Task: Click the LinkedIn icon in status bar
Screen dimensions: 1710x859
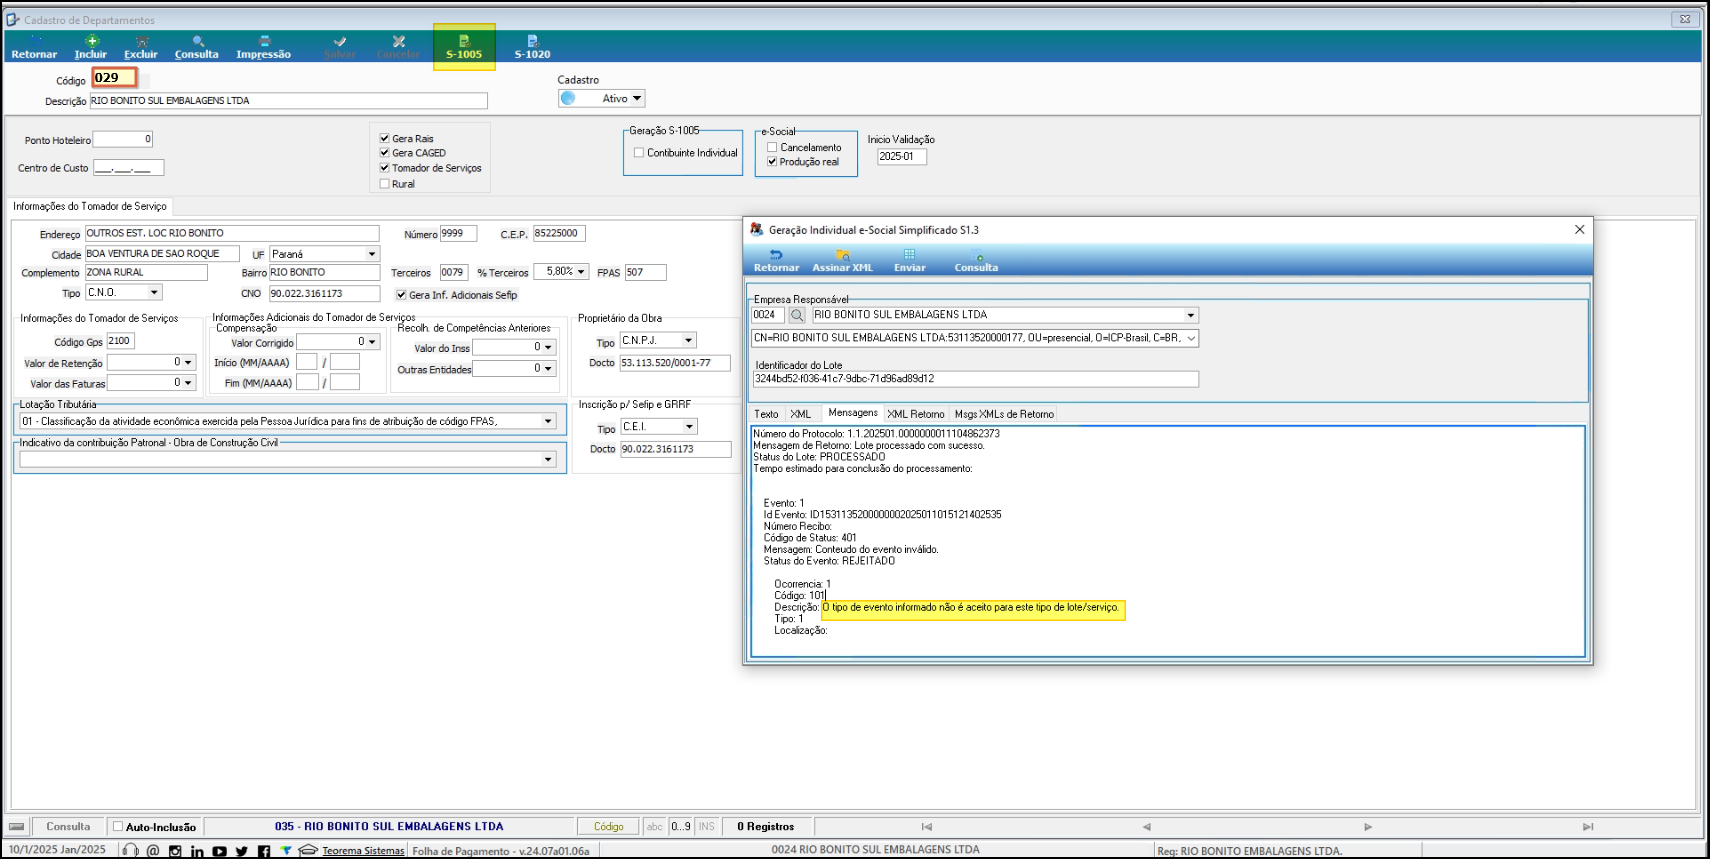Action: point(197,851)
